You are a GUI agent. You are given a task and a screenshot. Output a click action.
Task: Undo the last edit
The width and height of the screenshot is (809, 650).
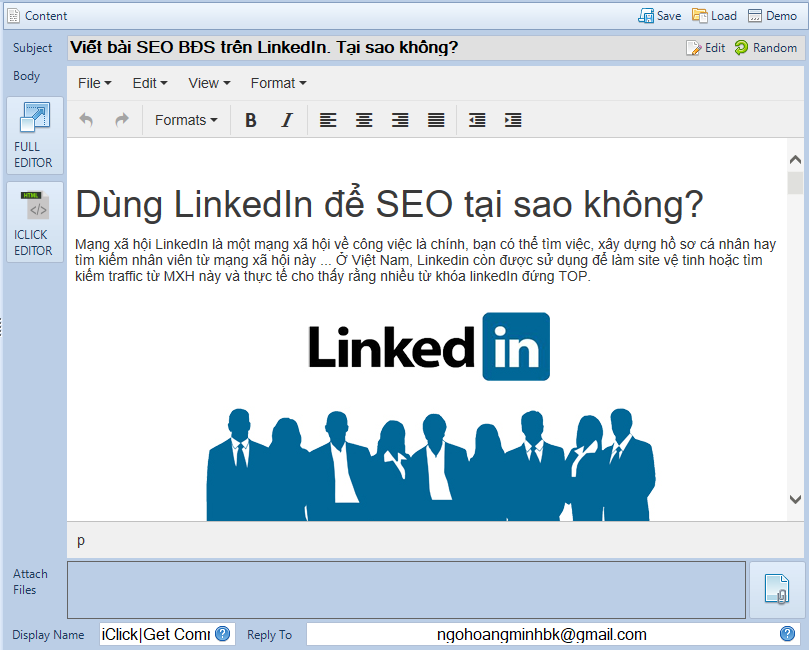(x=86, y=120)
